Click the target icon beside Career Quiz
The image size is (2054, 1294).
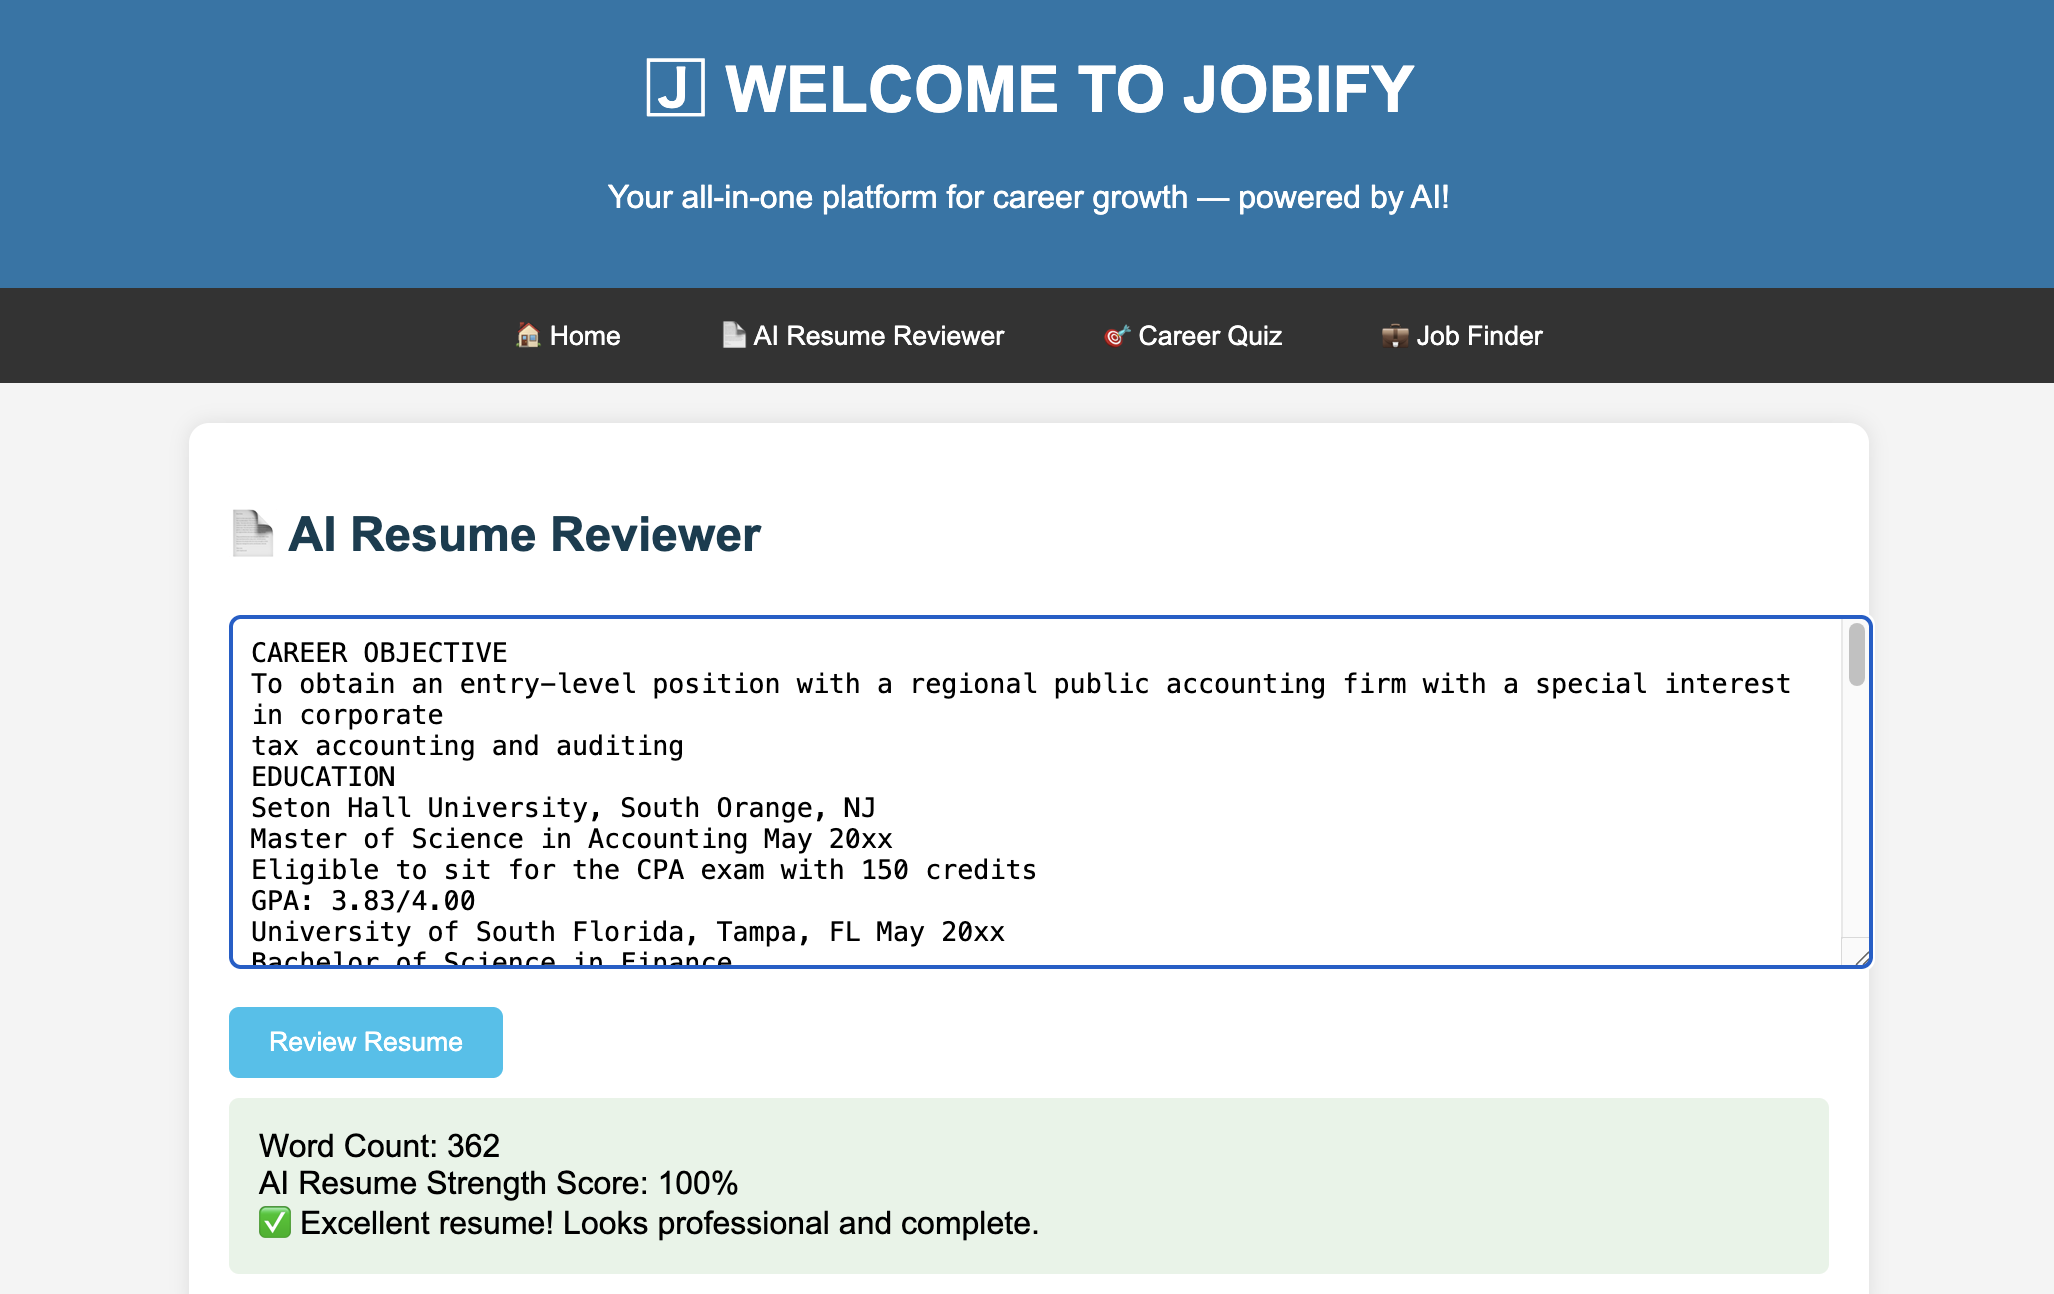(x=1116, y=335)
